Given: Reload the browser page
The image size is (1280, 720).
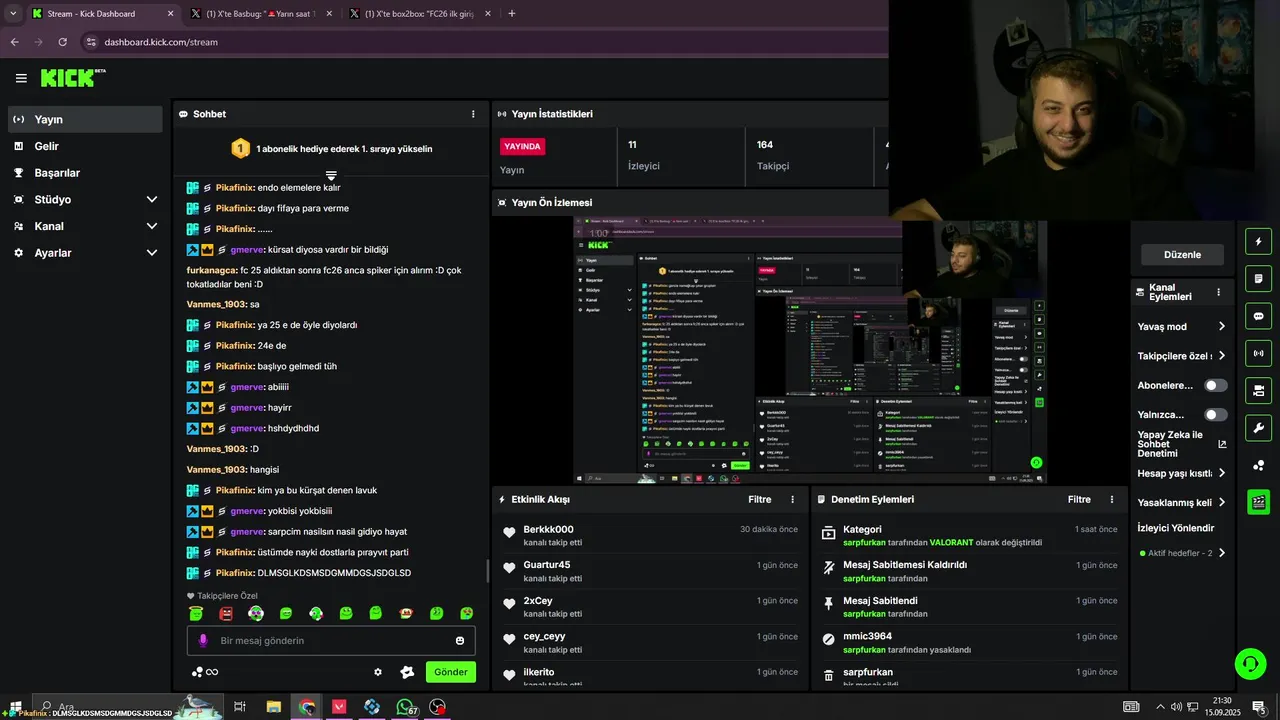Looking at the screenshot, I should point(63,42).
